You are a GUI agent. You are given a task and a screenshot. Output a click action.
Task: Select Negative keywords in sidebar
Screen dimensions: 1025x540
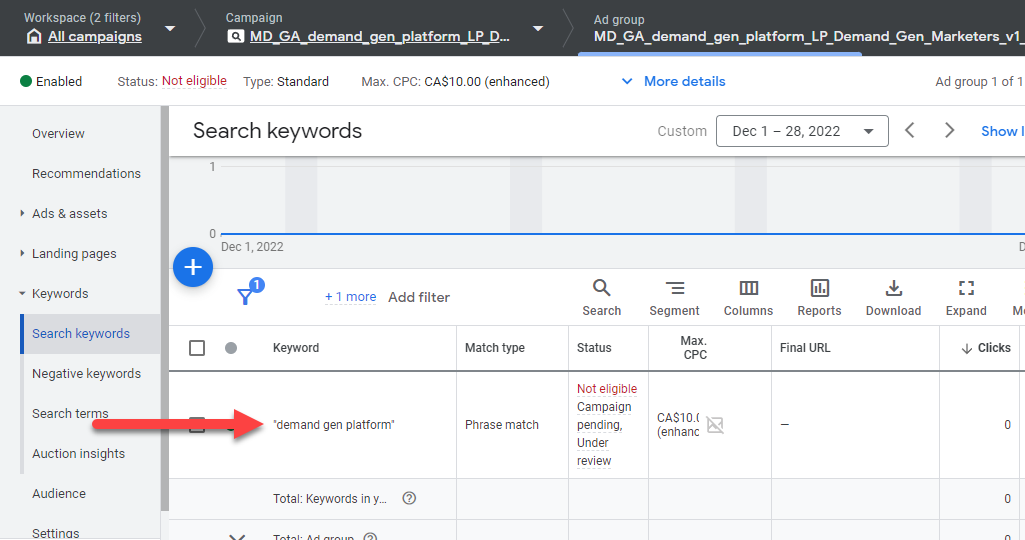pyautogui.click(x=86, y=373)
